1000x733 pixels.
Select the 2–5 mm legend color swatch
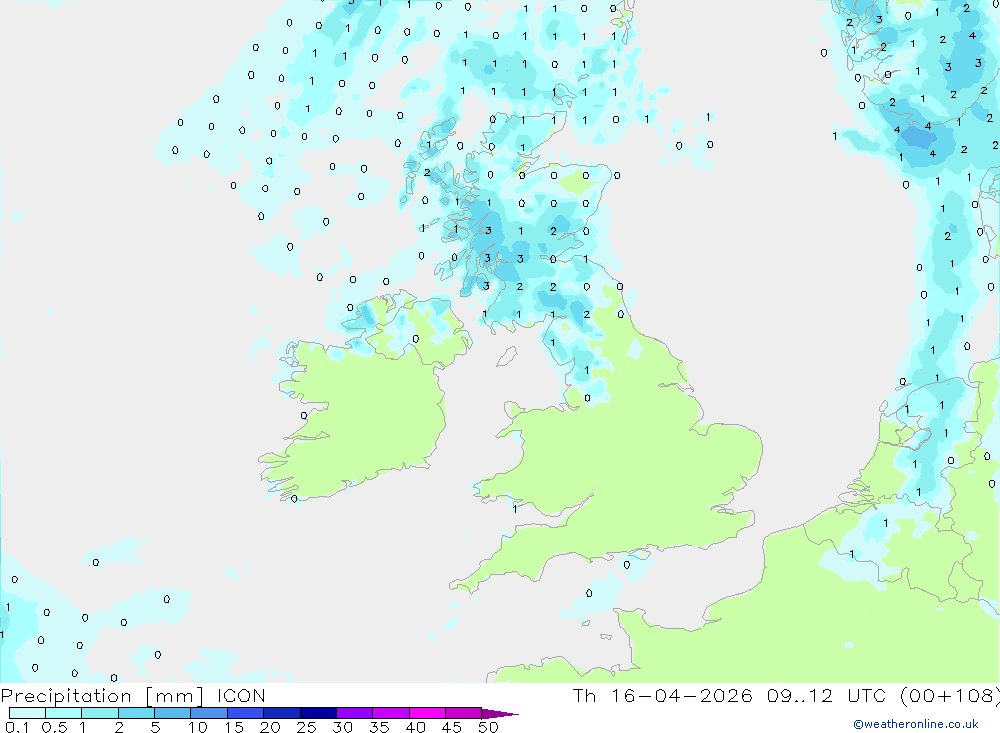tap(136, 713)
